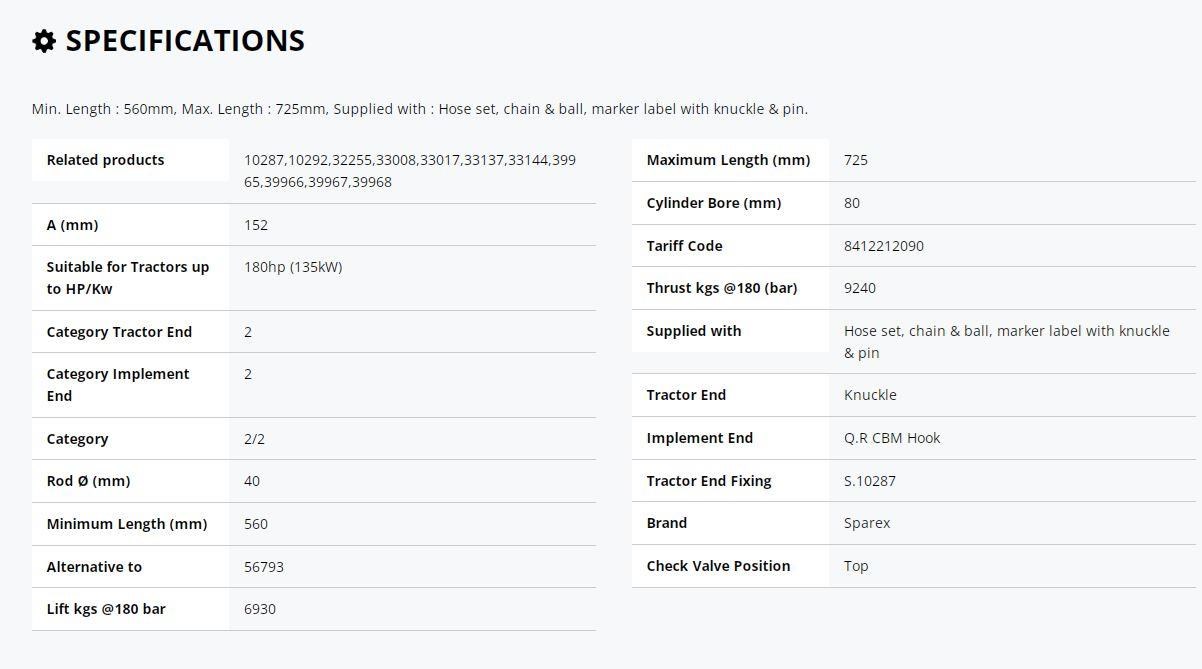Click the Brand value Sparex

pyautogui.click(x=867, y=523)
